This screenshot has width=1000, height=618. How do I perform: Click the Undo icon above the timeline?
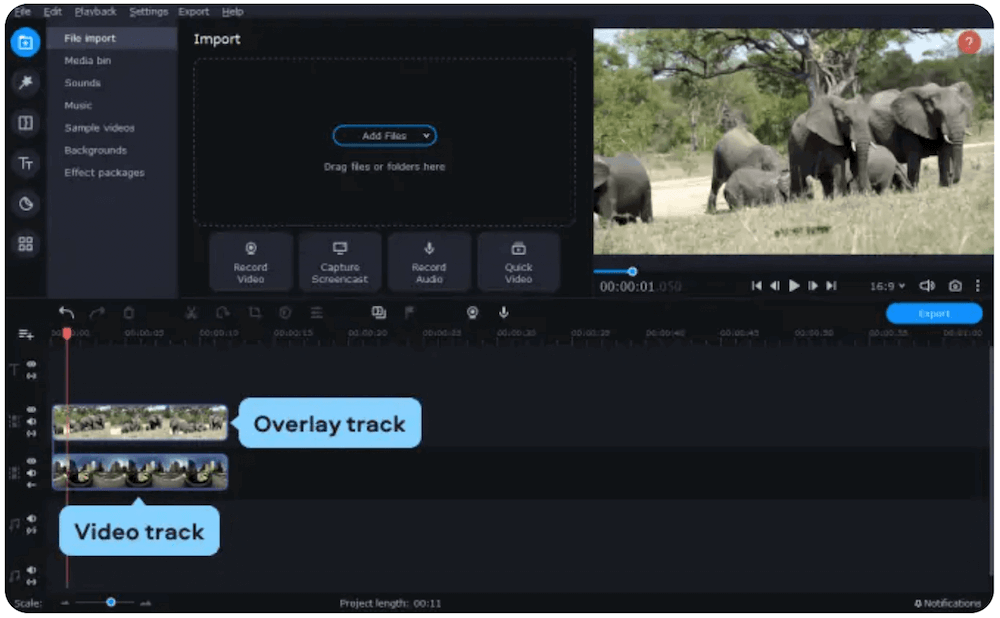coord(66,313)
